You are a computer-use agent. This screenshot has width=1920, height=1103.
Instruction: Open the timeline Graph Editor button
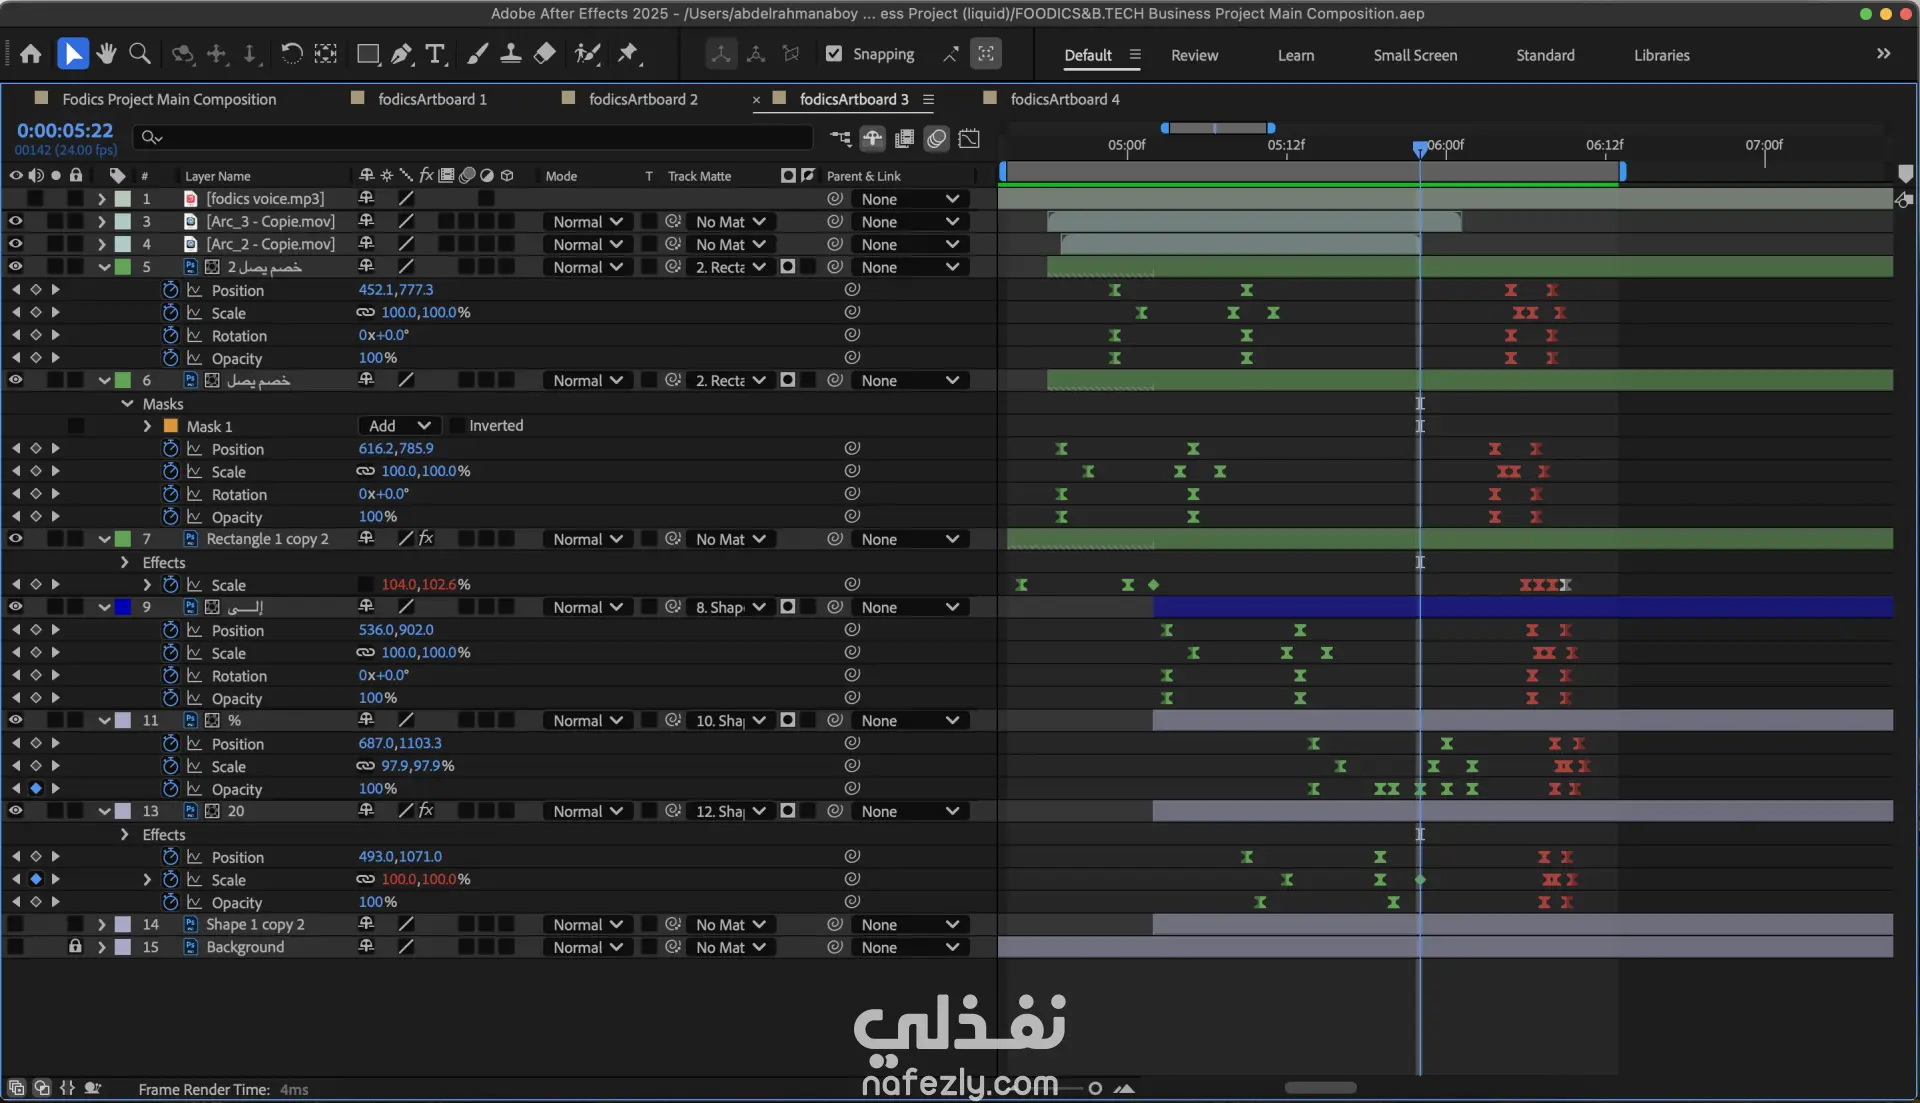[969, 139]
